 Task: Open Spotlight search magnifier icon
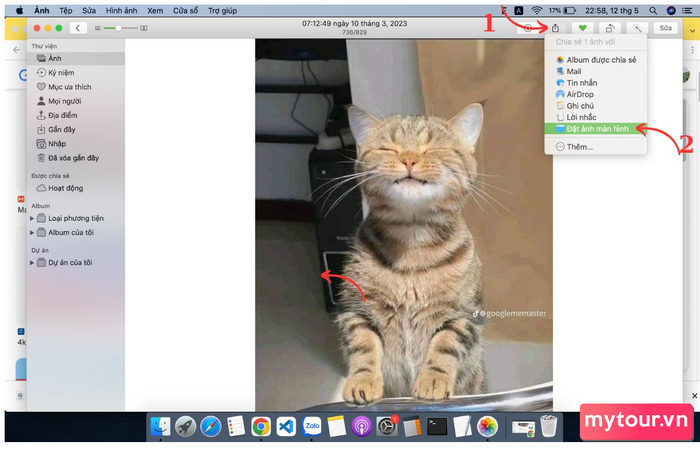click(653, 11)
